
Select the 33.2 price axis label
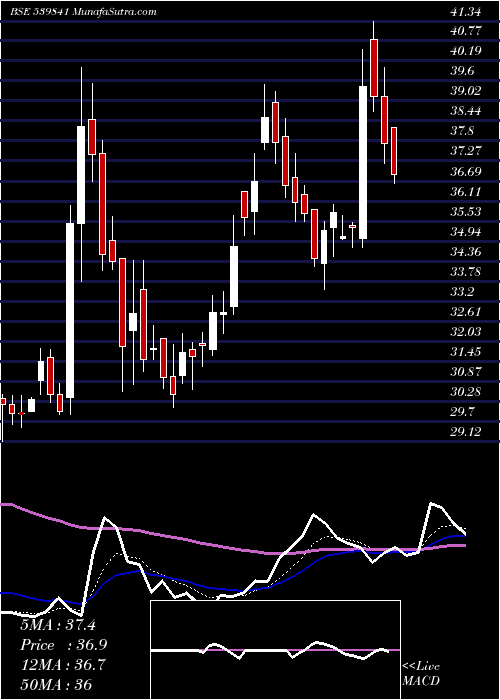[x=462, y=292]
